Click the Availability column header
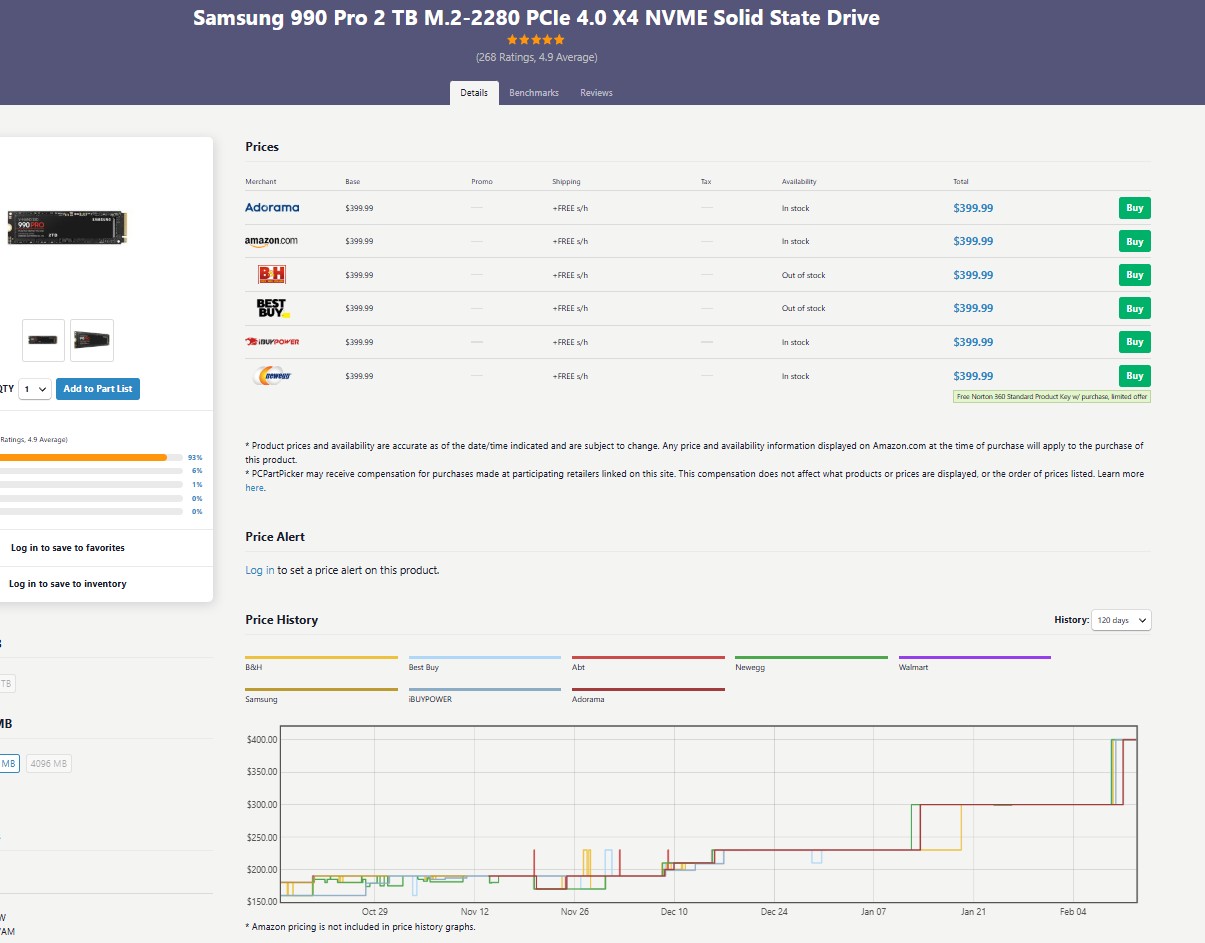The height and width of the screenshot is (943, 1205). pos(799,182)
